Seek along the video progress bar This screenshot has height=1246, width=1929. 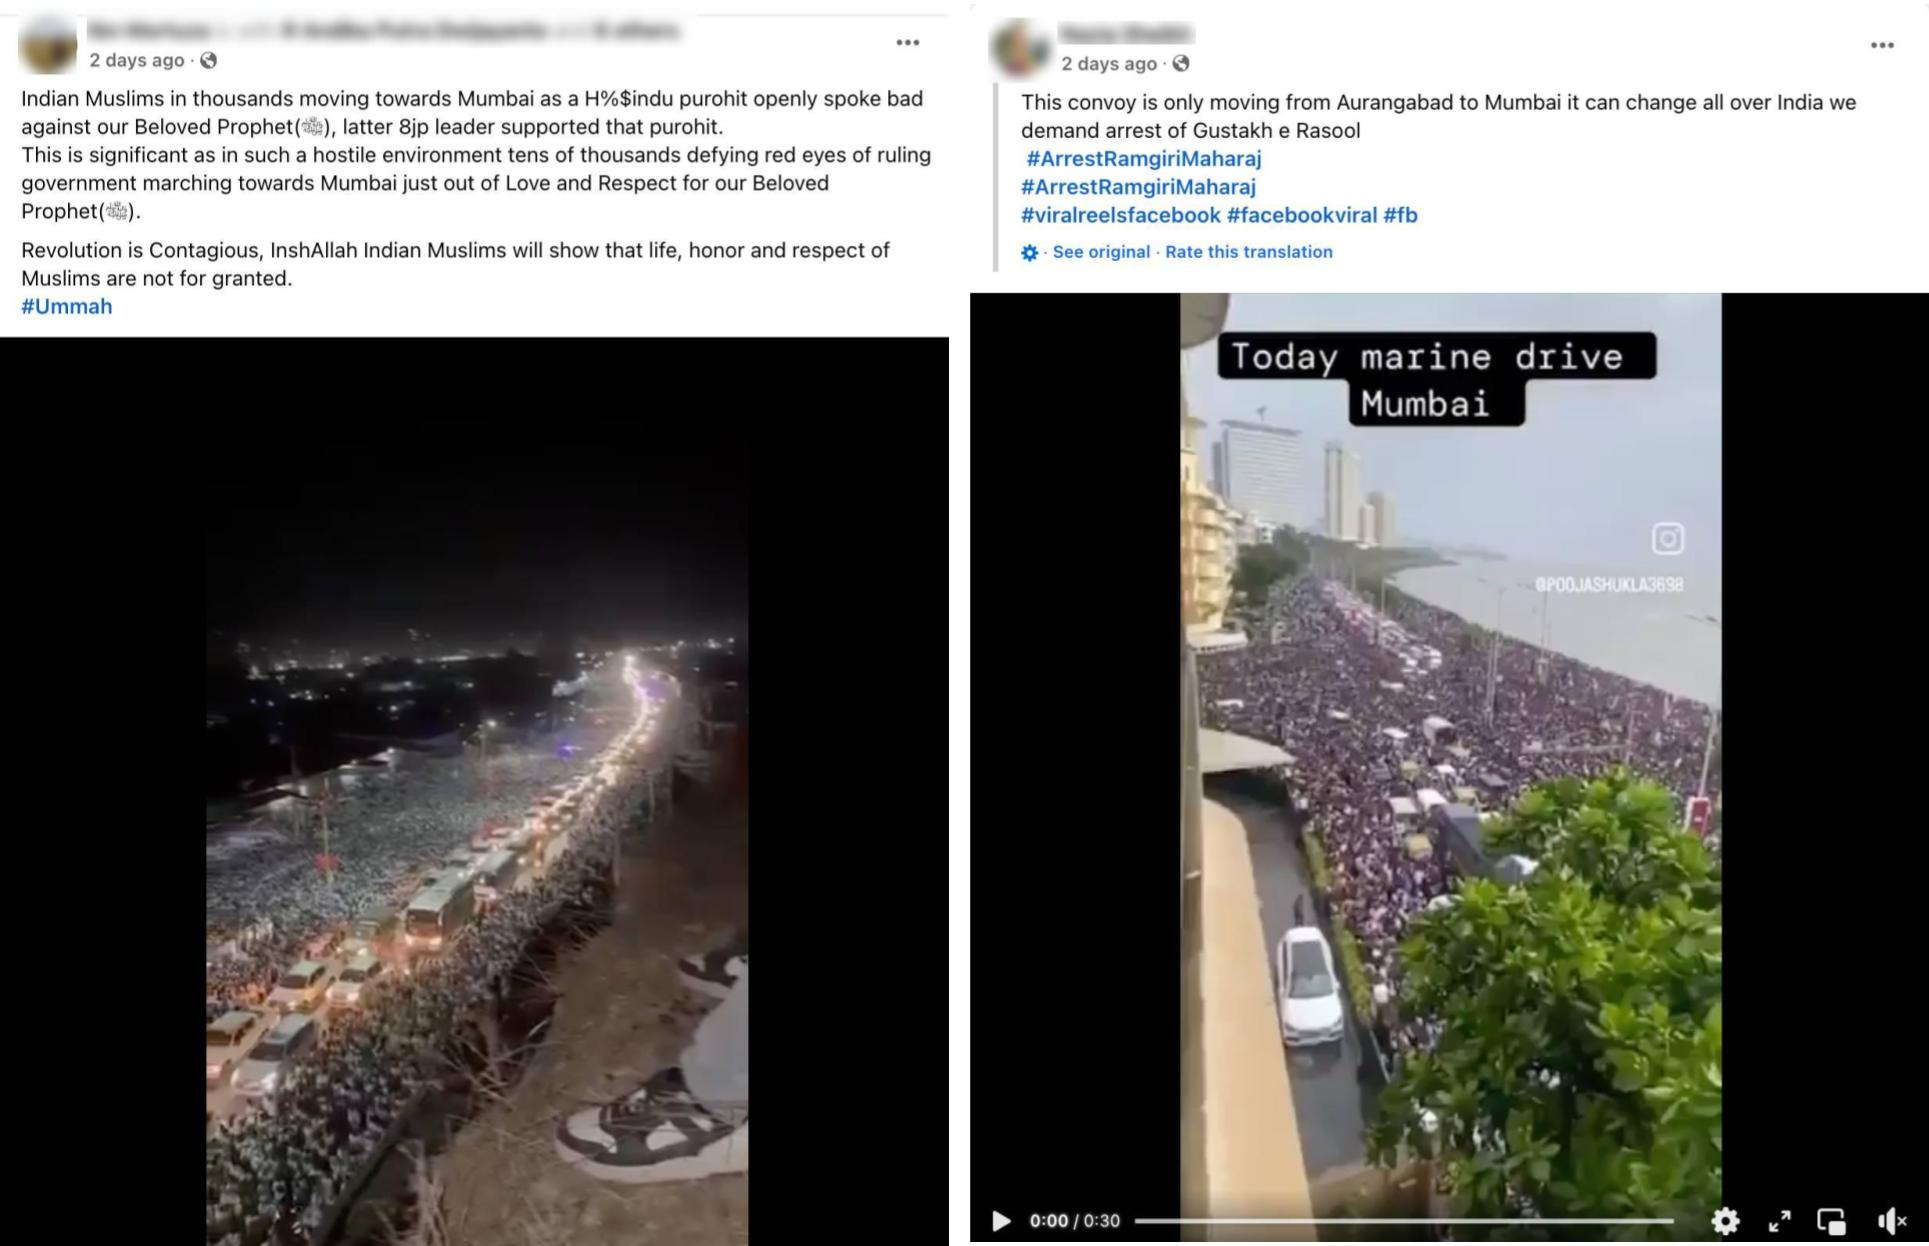tap(1404, 1221)
